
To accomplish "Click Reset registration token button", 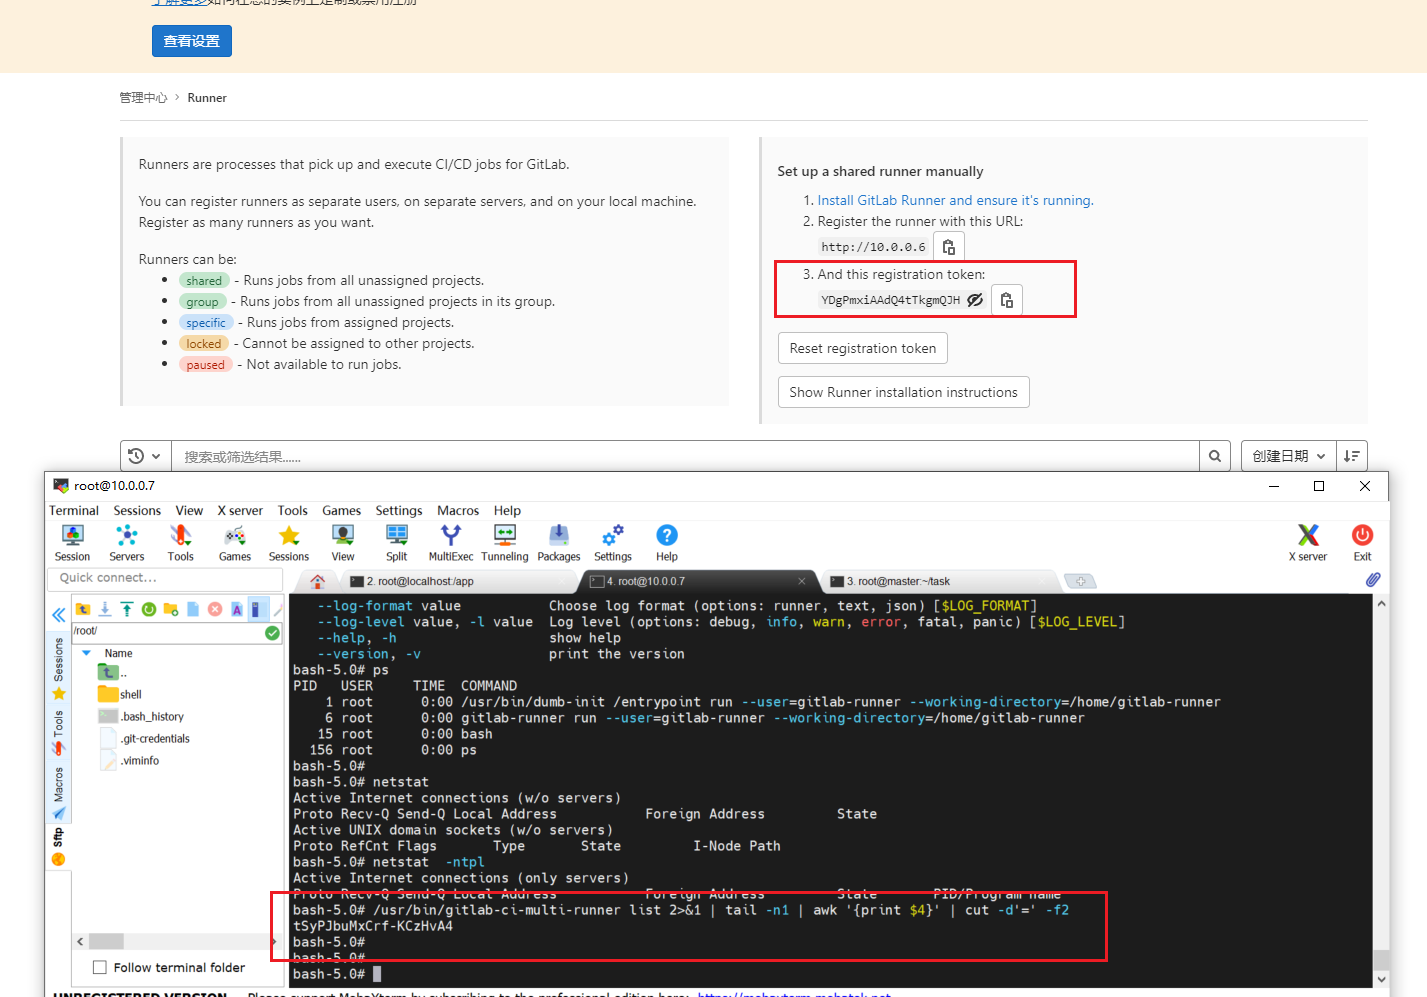I will [863, 348].
